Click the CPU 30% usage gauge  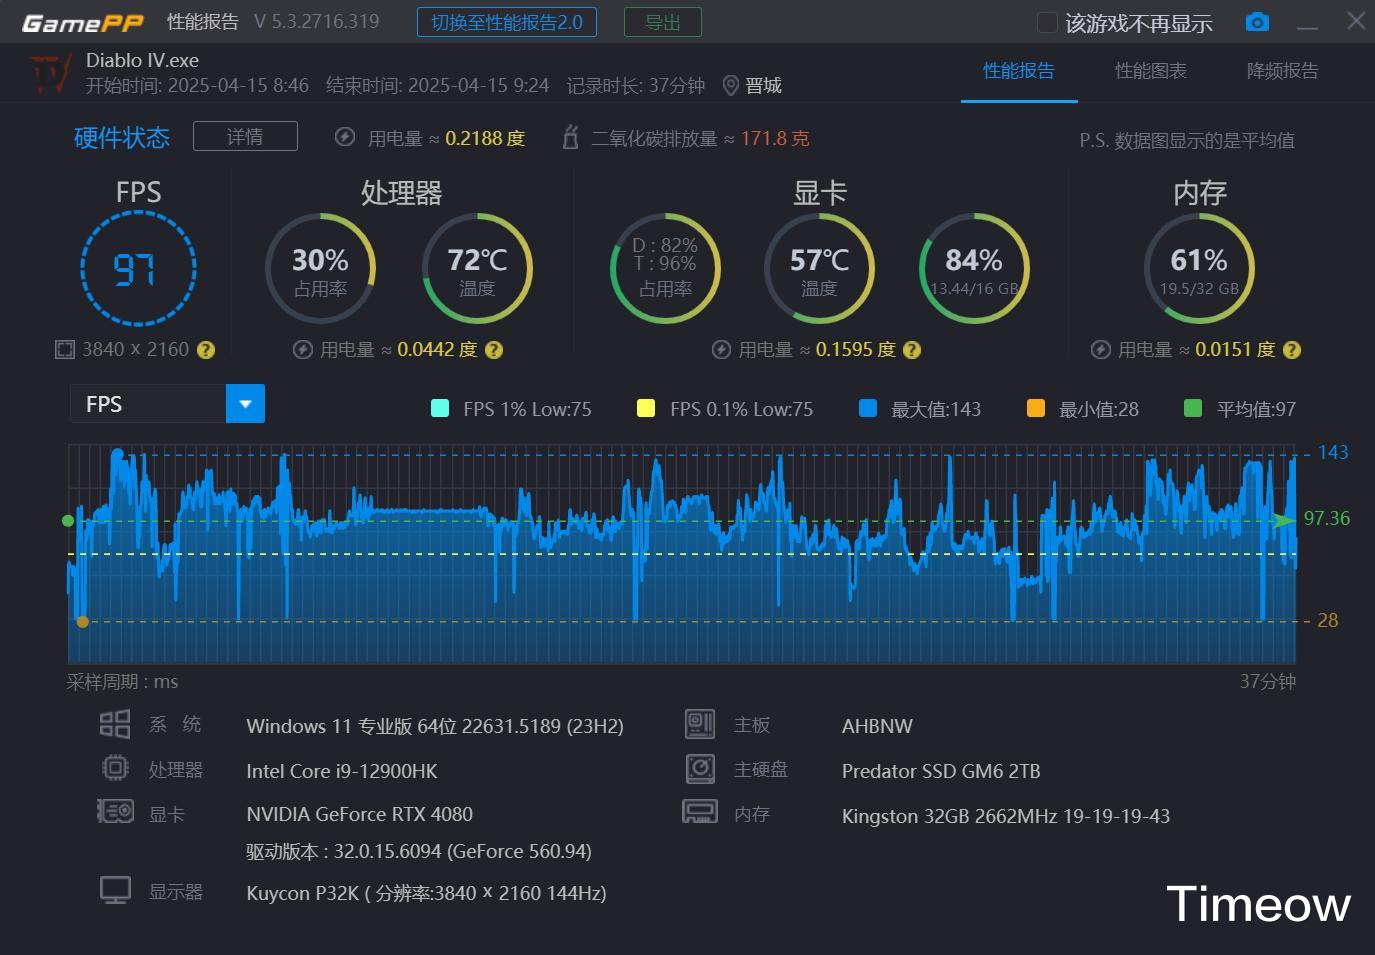point(320,268)
